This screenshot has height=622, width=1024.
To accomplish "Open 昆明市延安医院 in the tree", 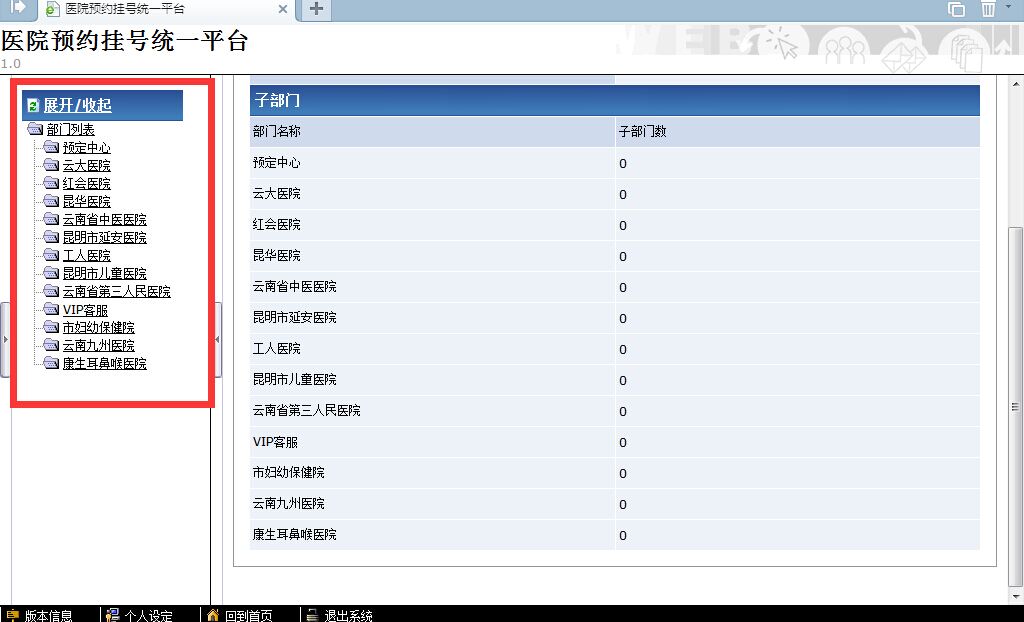I will pyautogui.click(x=104, y=237).
